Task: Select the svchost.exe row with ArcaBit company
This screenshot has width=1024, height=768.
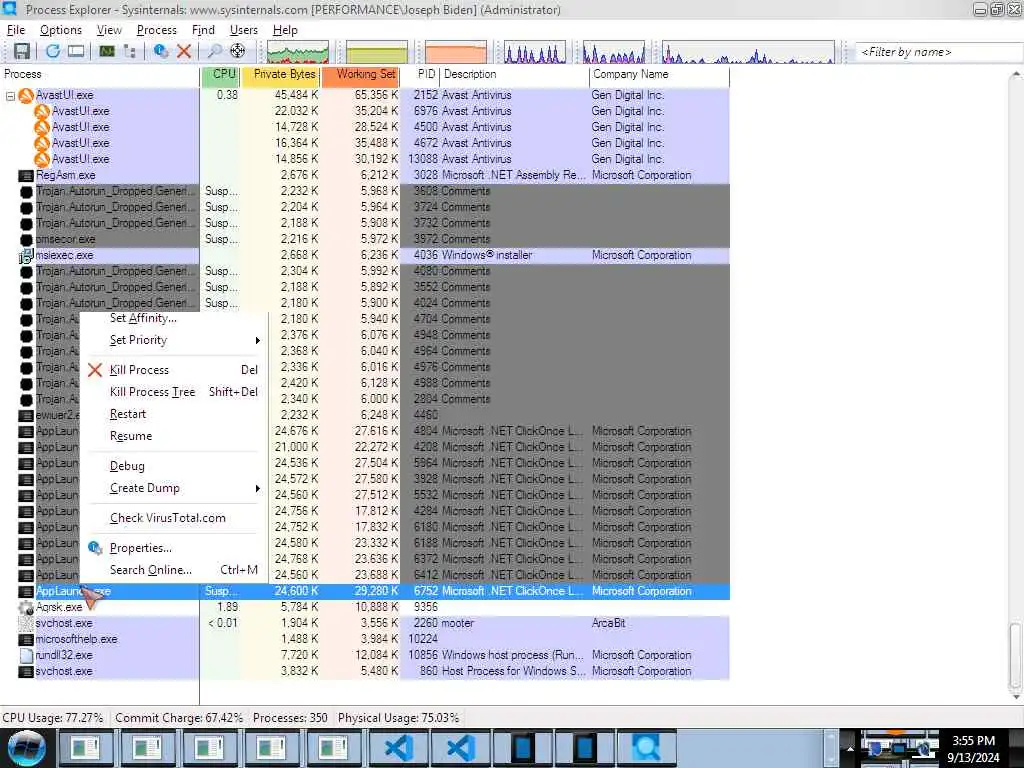Action: point(365,624)
